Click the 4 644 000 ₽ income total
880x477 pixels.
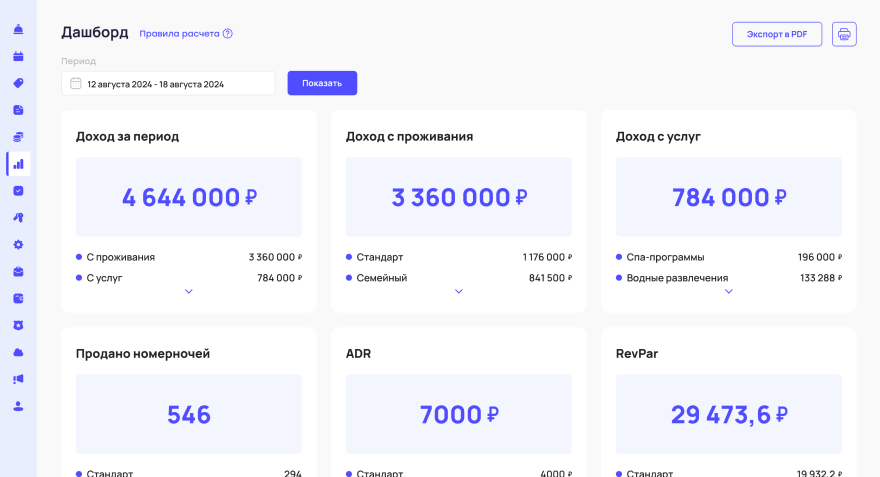click(x=189, y=197)
